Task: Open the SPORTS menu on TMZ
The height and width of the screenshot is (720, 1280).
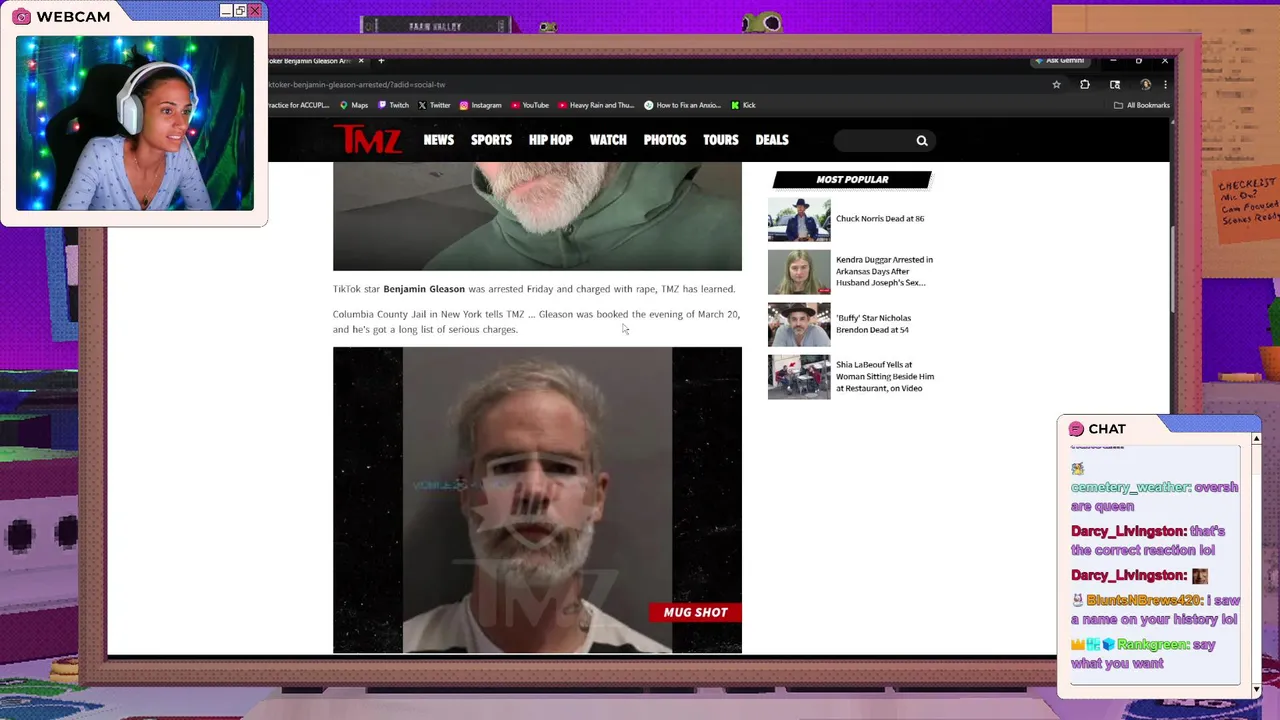Action: 491,140
